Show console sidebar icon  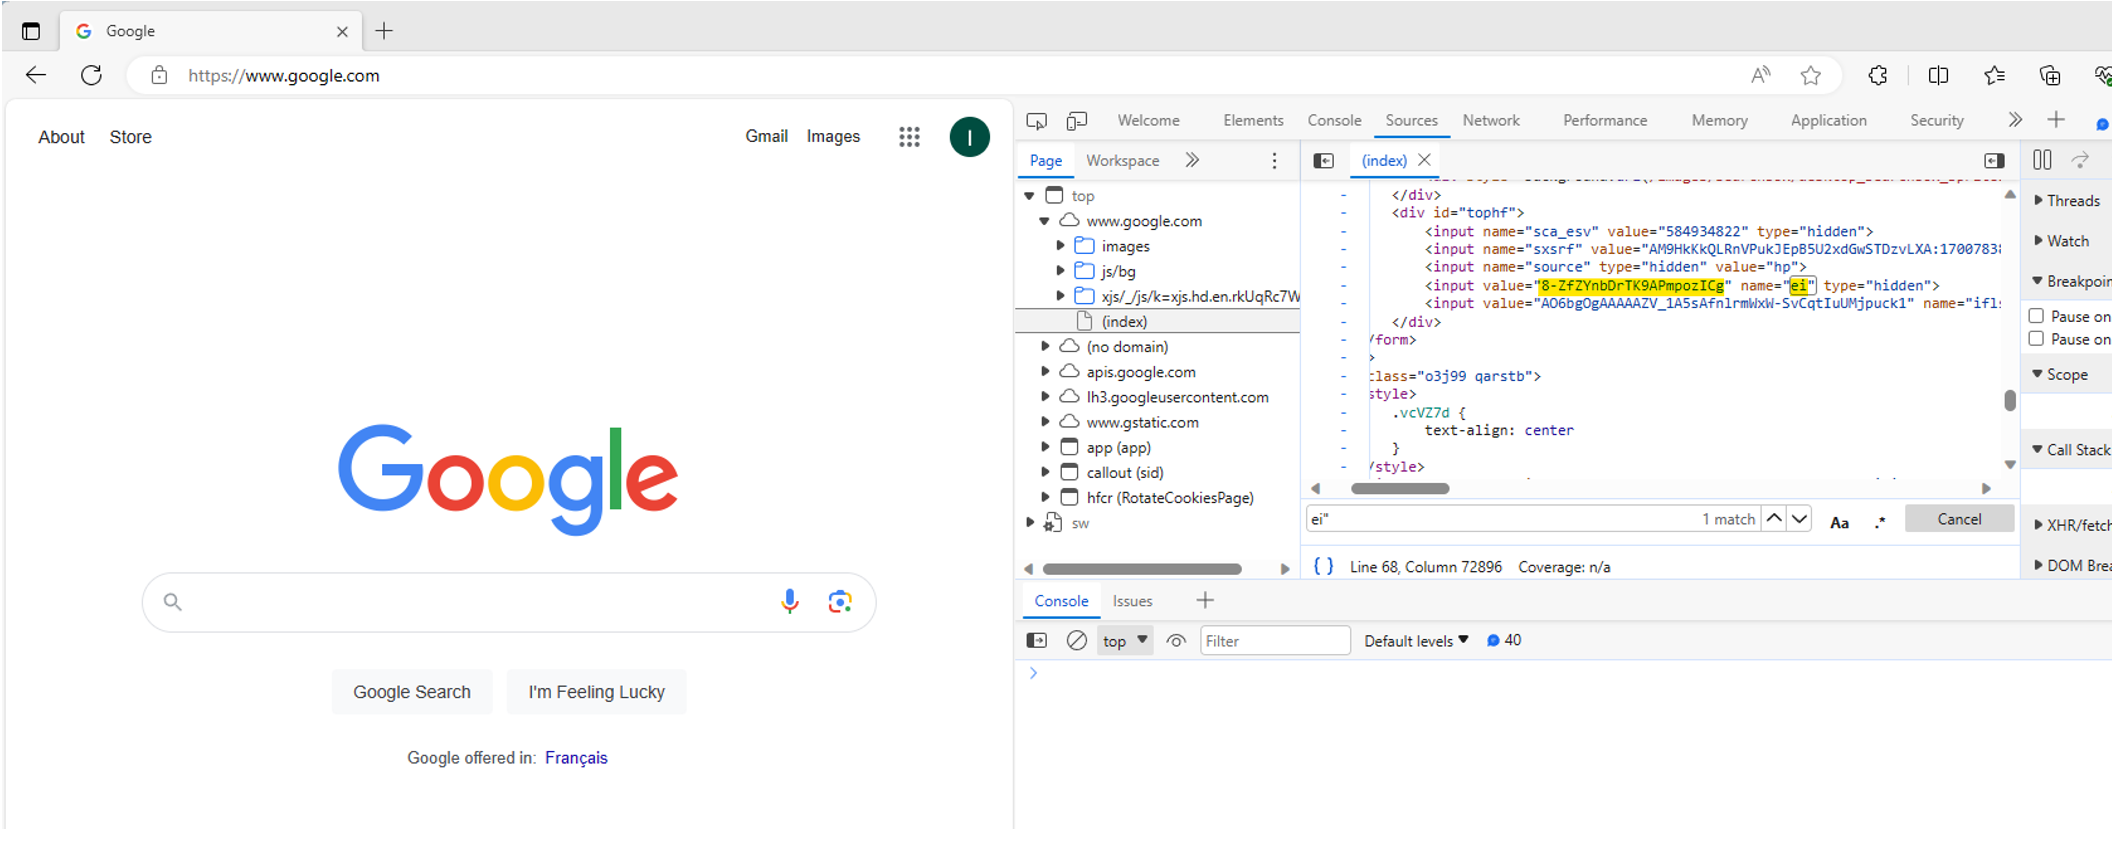click(x=1037, y=641)
